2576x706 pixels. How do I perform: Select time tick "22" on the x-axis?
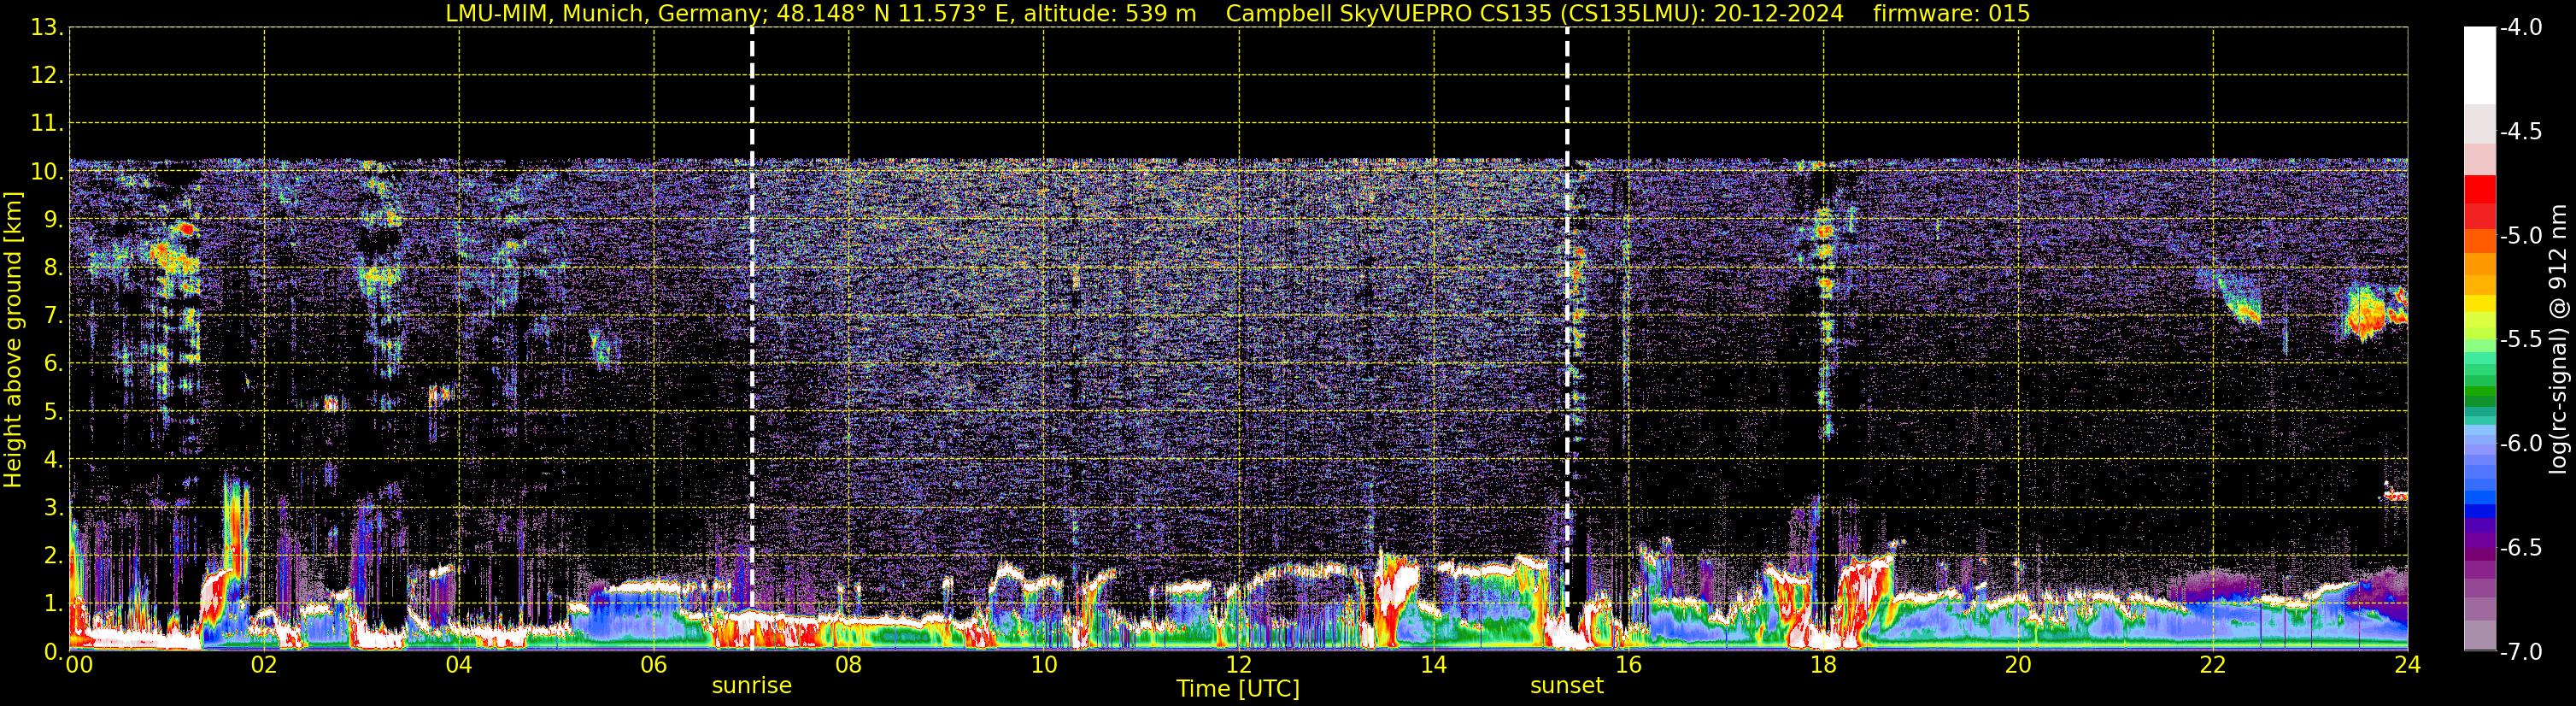2214,665
